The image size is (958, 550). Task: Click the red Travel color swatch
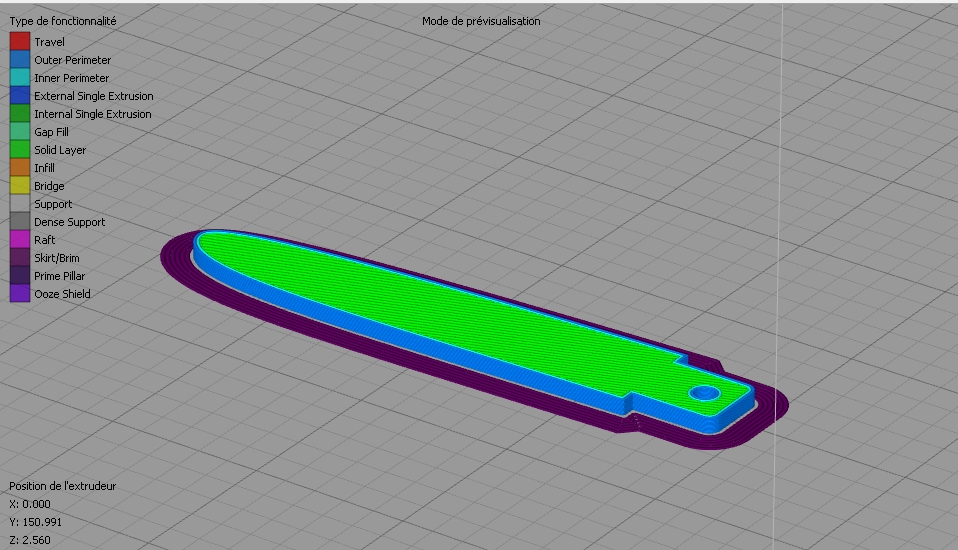(x=20, y=42)
